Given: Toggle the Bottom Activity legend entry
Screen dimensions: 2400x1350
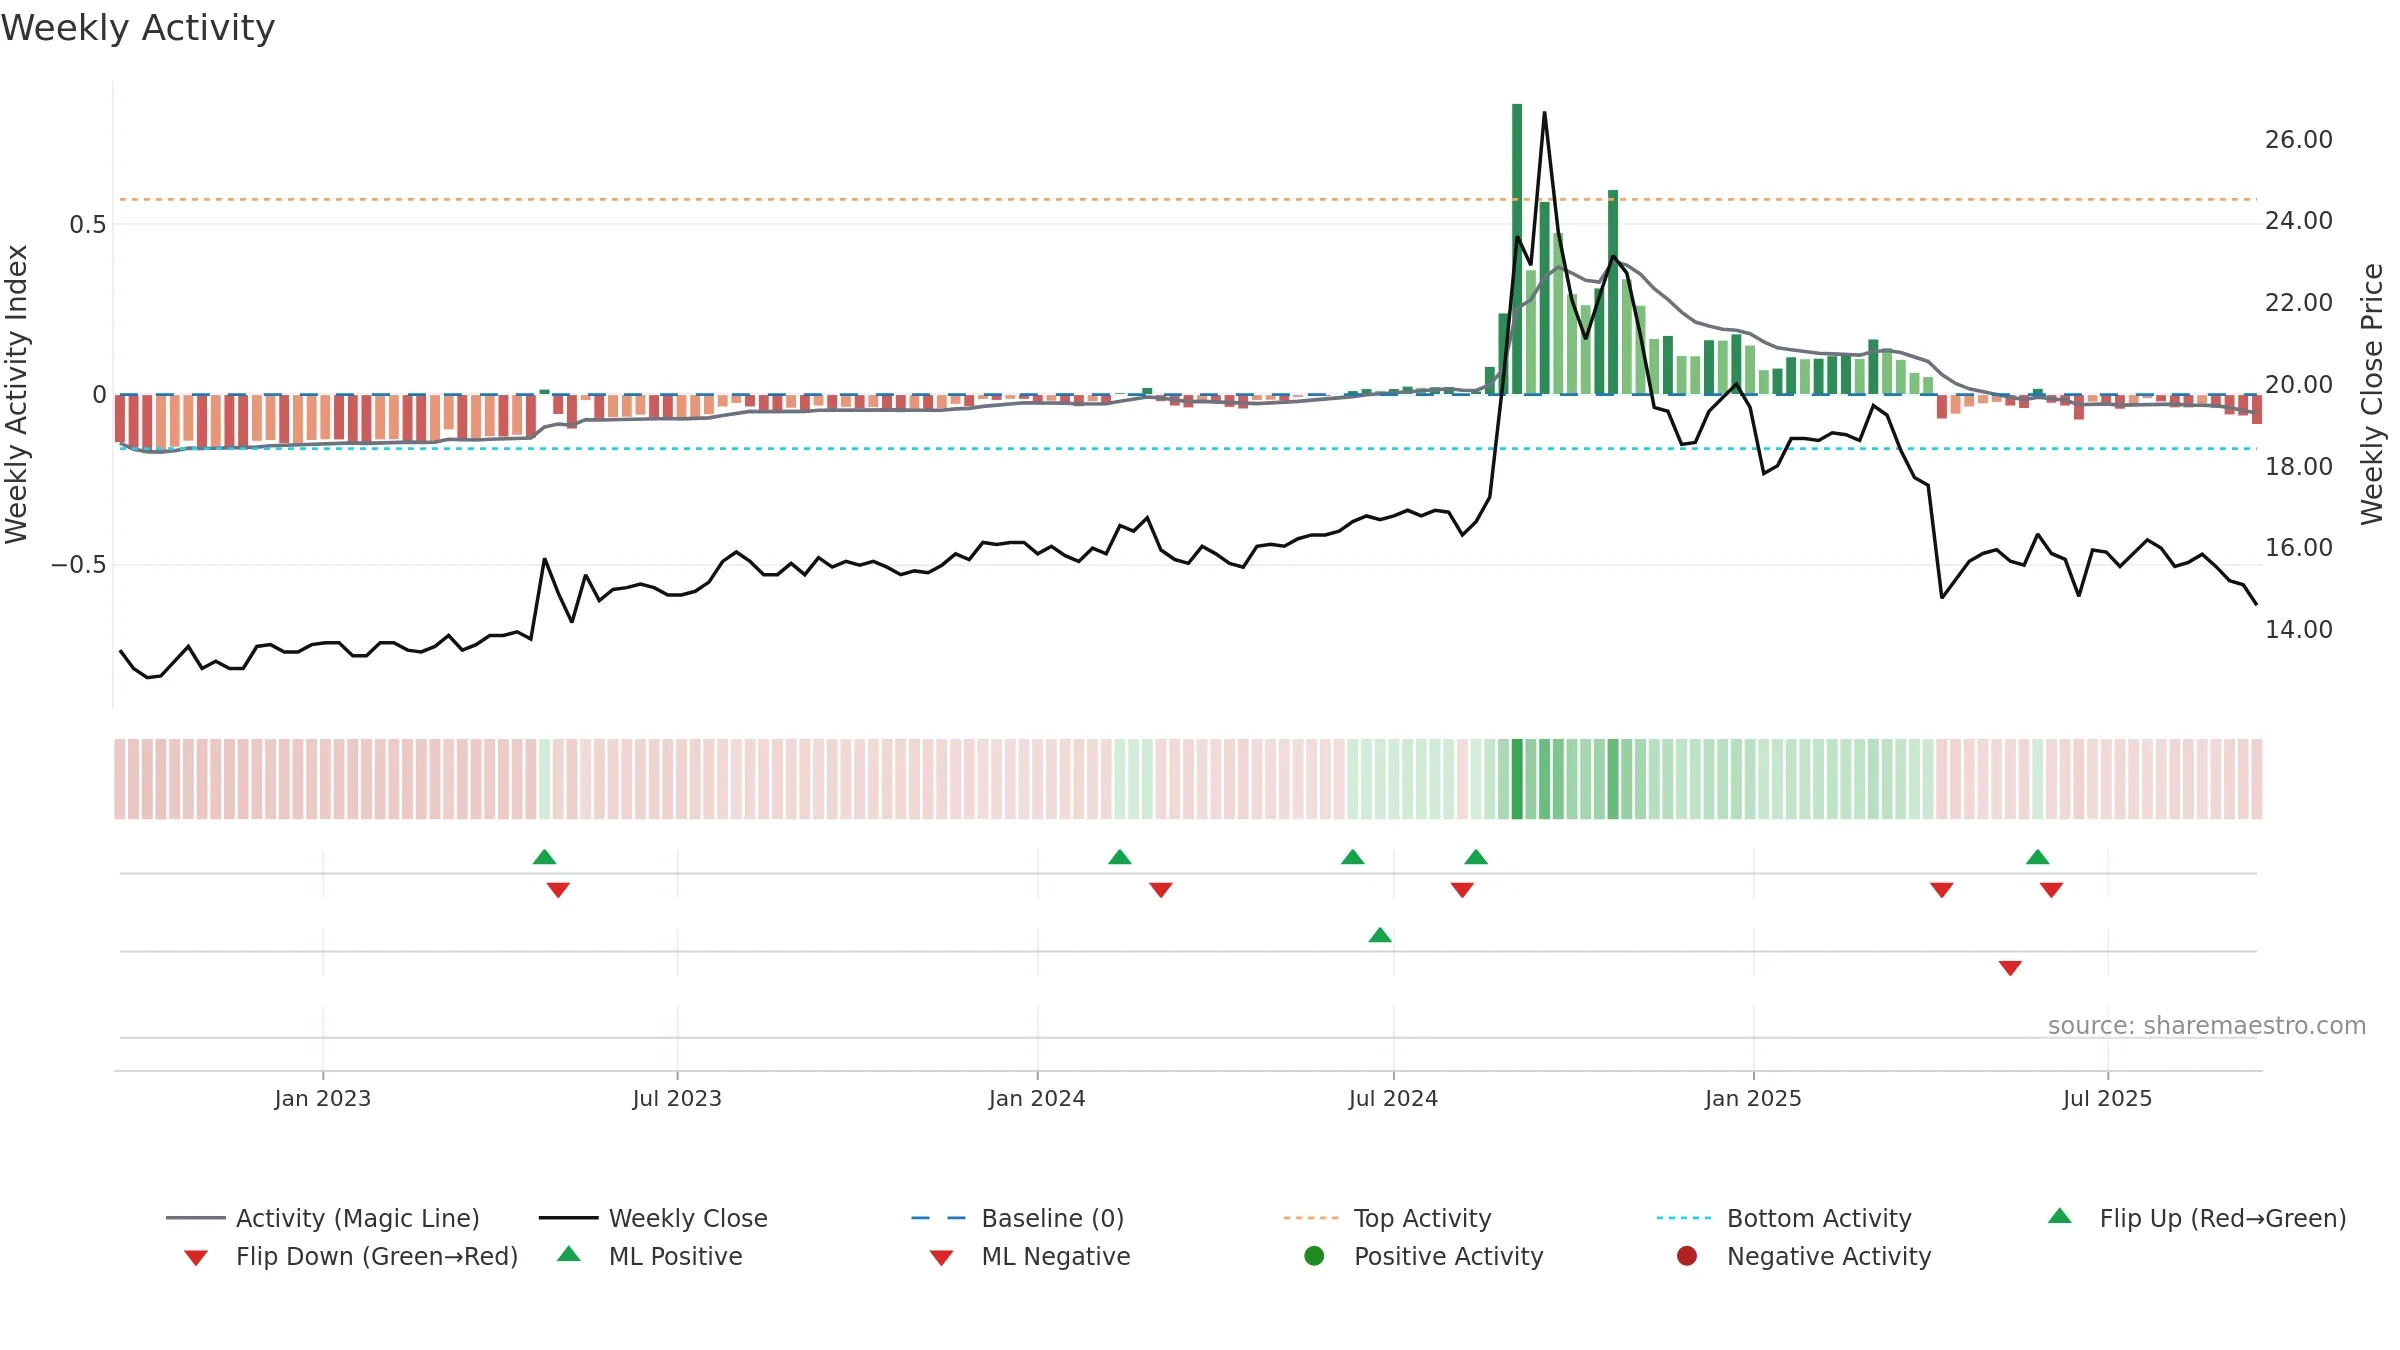Looking at the screenshot, I should (x=1784, y=1218).
